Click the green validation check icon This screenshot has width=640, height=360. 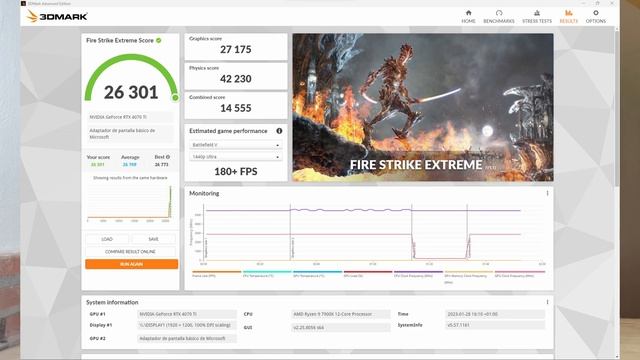tap(158, 40)
